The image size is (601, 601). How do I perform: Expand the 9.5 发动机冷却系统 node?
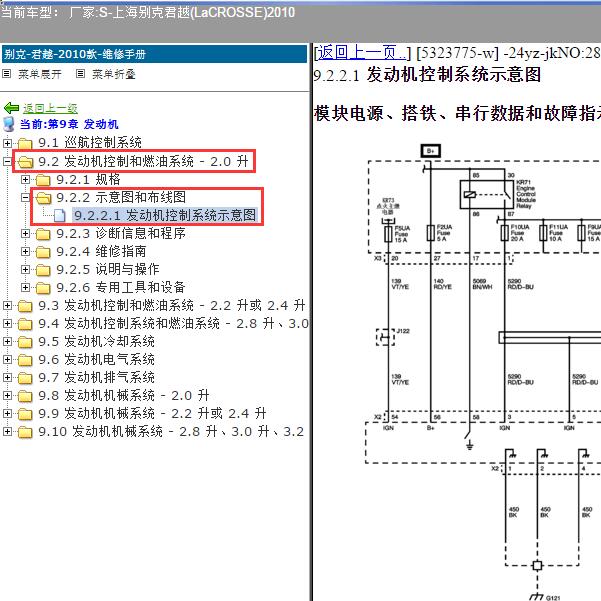(7, 342)
